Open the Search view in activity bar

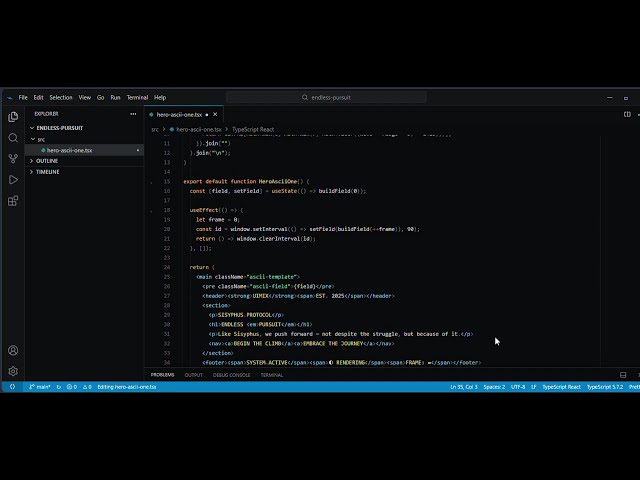coord(13,138)
